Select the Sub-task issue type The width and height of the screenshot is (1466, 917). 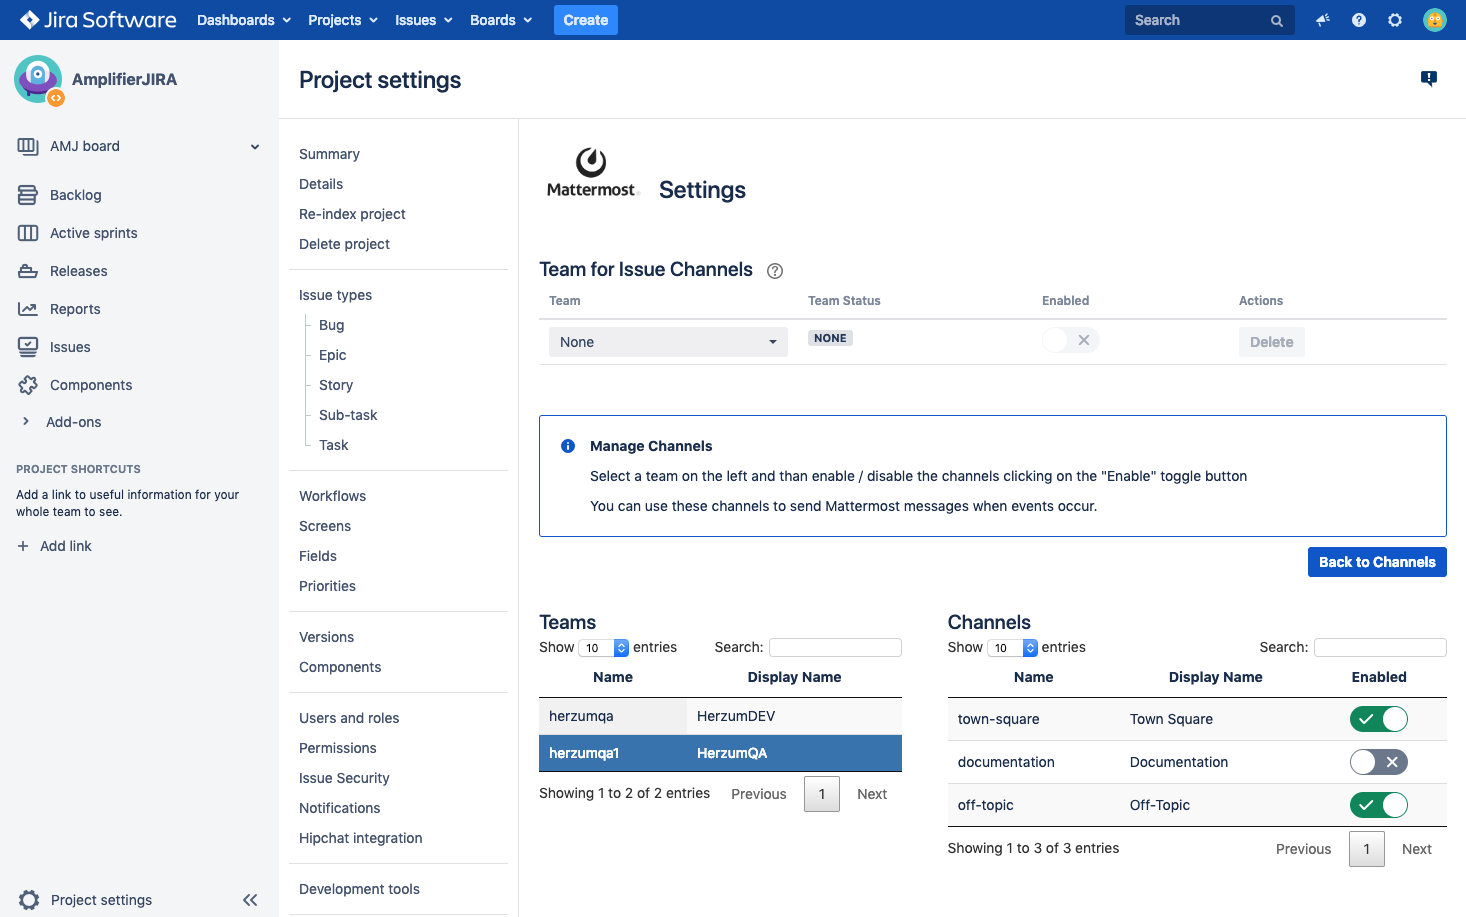348,415
